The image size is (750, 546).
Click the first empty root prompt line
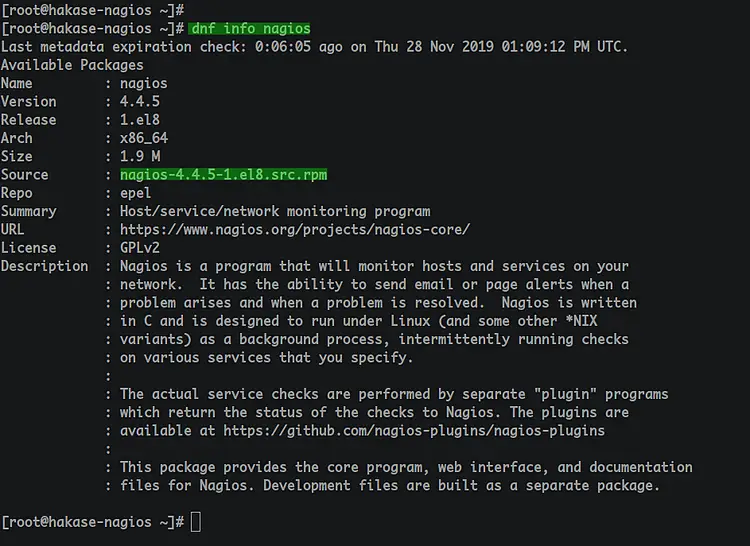click(93, 10)
